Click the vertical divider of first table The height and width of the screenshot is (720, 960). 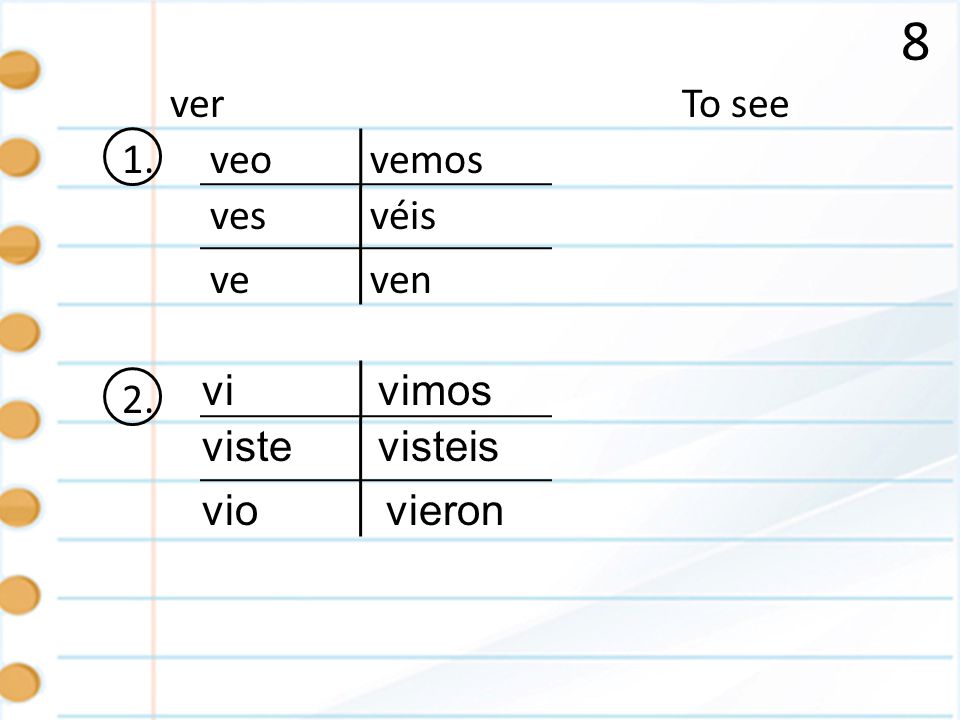tap(361, 216)
